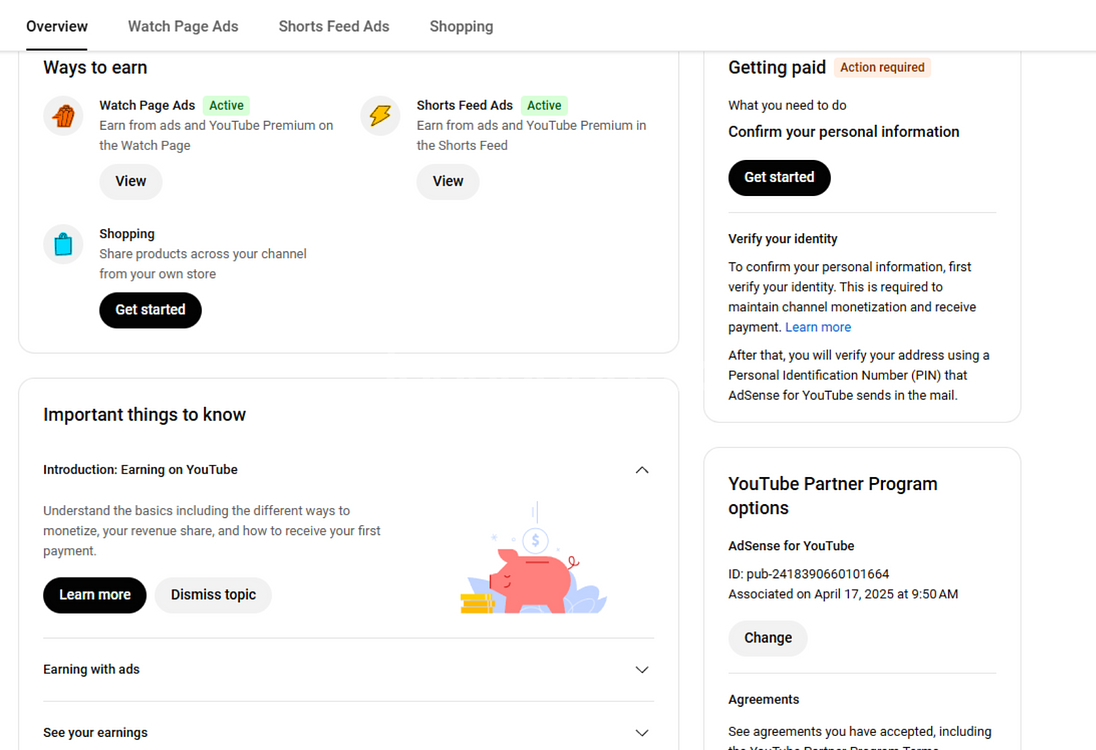The height and width of the screenshot is (750, 1096).
Task: Click Change under AdSense for YouTube
Action: [x=768, y=638]
